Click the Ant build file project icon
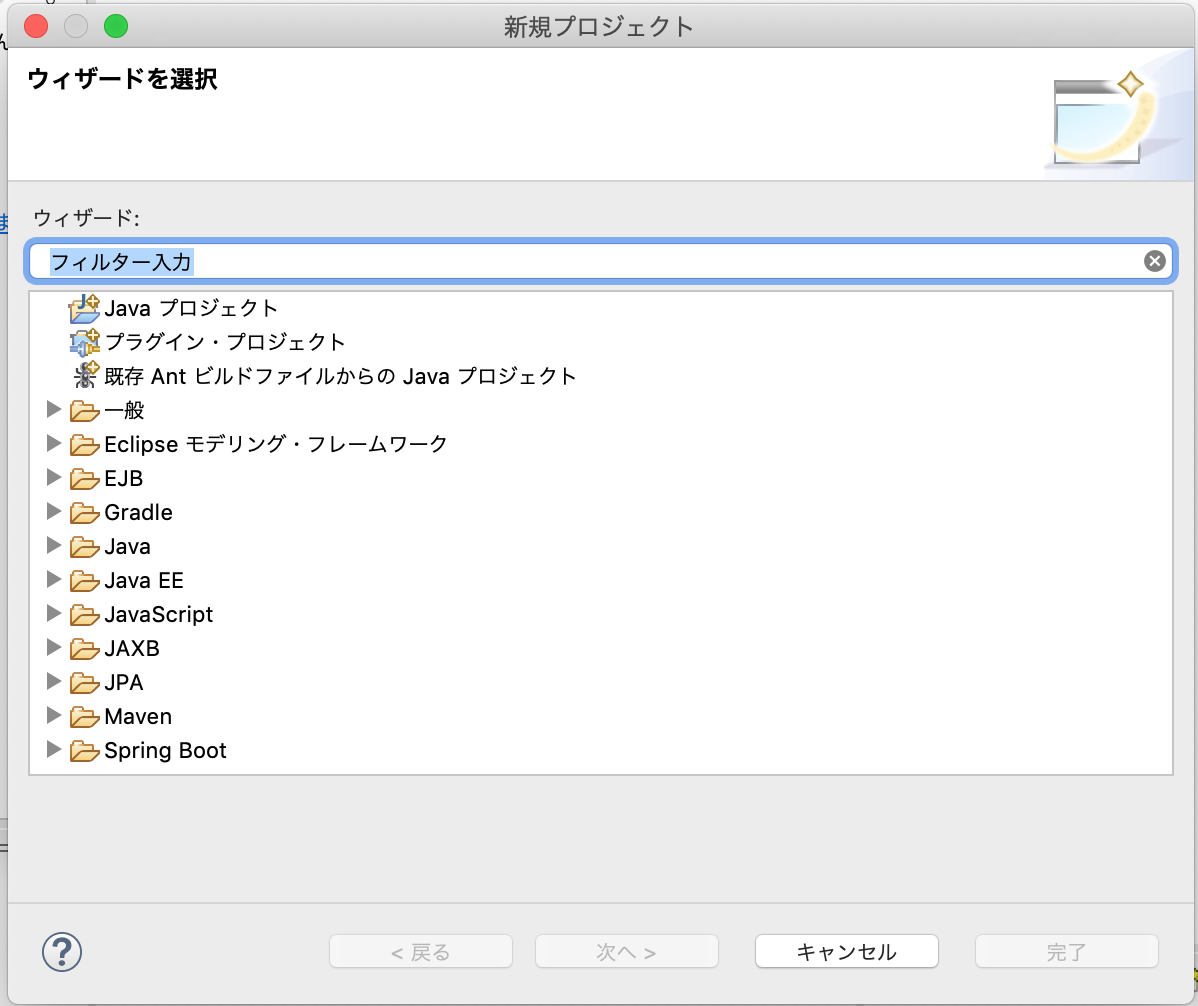The width and height of the screenshot is (1198, 1006). pos(86,375)
